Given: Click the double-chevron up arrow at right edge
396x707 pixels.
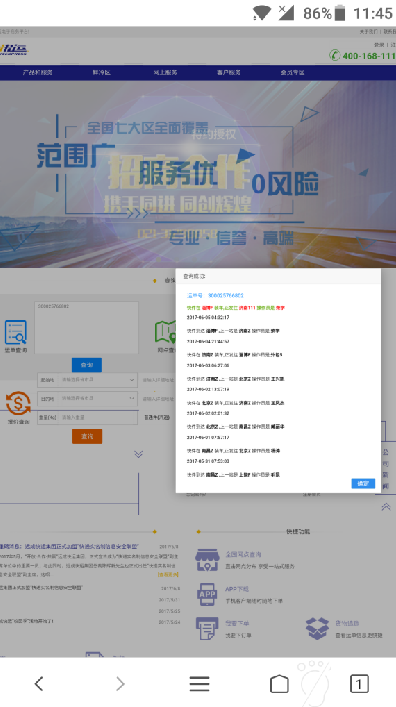Looking at the screenshot, I should click(386, 507).
